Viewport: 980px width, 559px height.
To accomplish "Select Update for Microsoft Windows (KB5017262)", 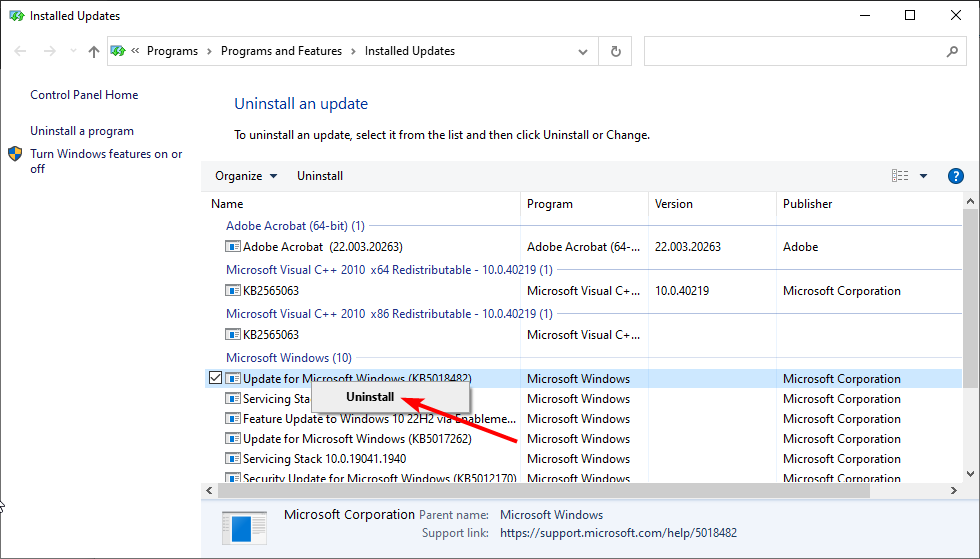I will pyautogui.click(x=584, y=438).
